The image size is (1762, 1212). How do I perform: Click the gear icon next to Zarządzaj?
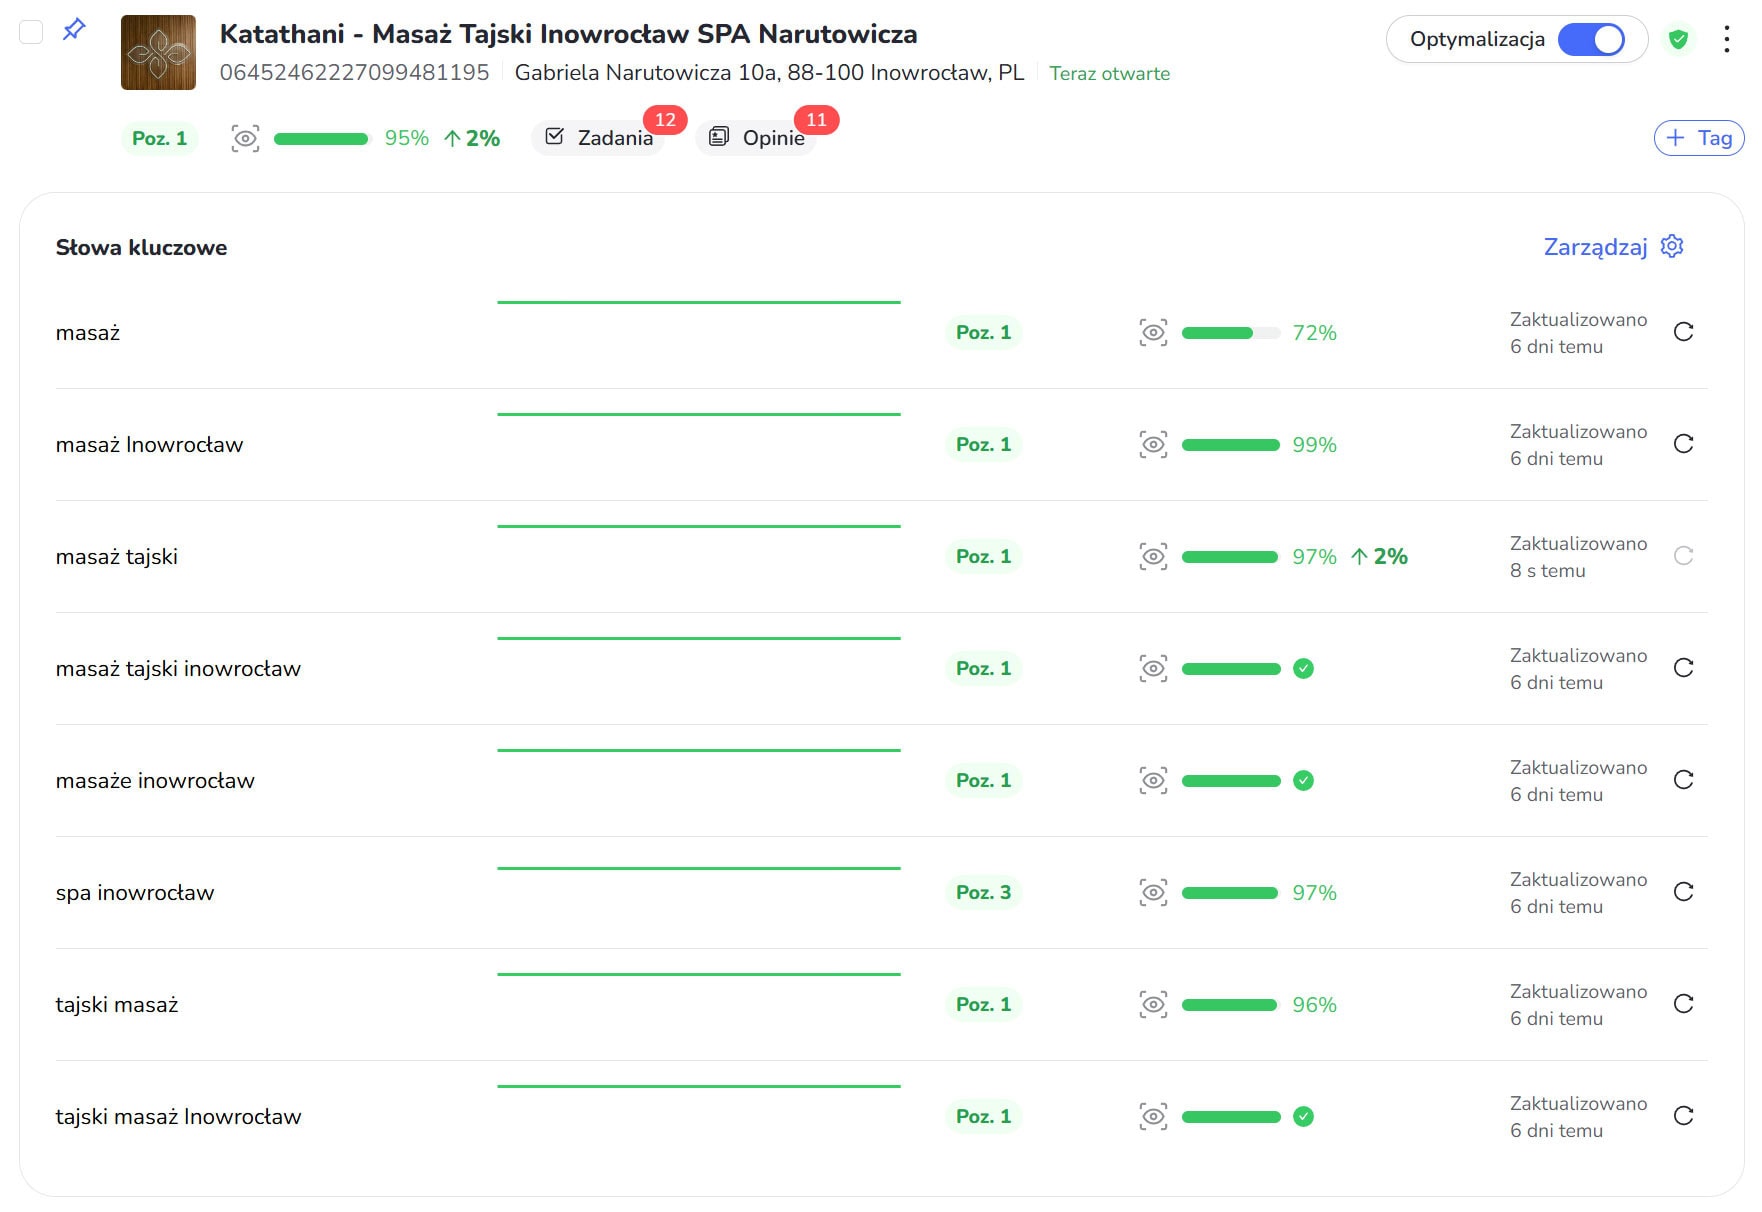pyautogui.click(x=1672, y=246)
